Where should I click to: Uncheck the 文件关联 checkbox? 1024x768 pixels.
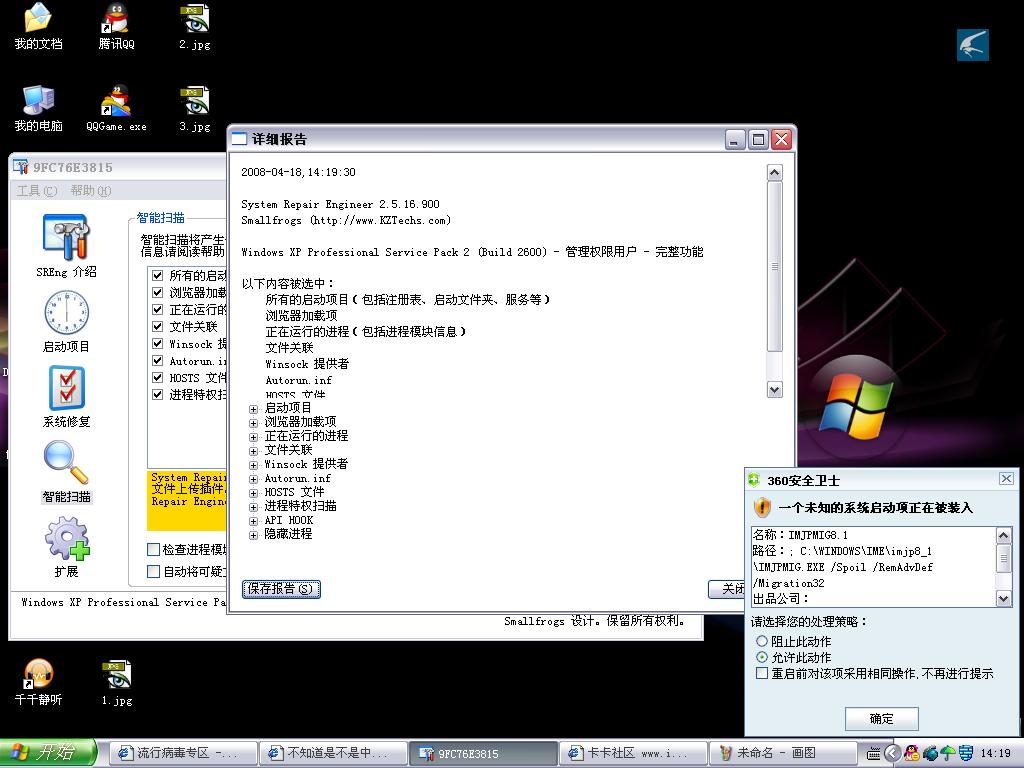pos(157,326)
